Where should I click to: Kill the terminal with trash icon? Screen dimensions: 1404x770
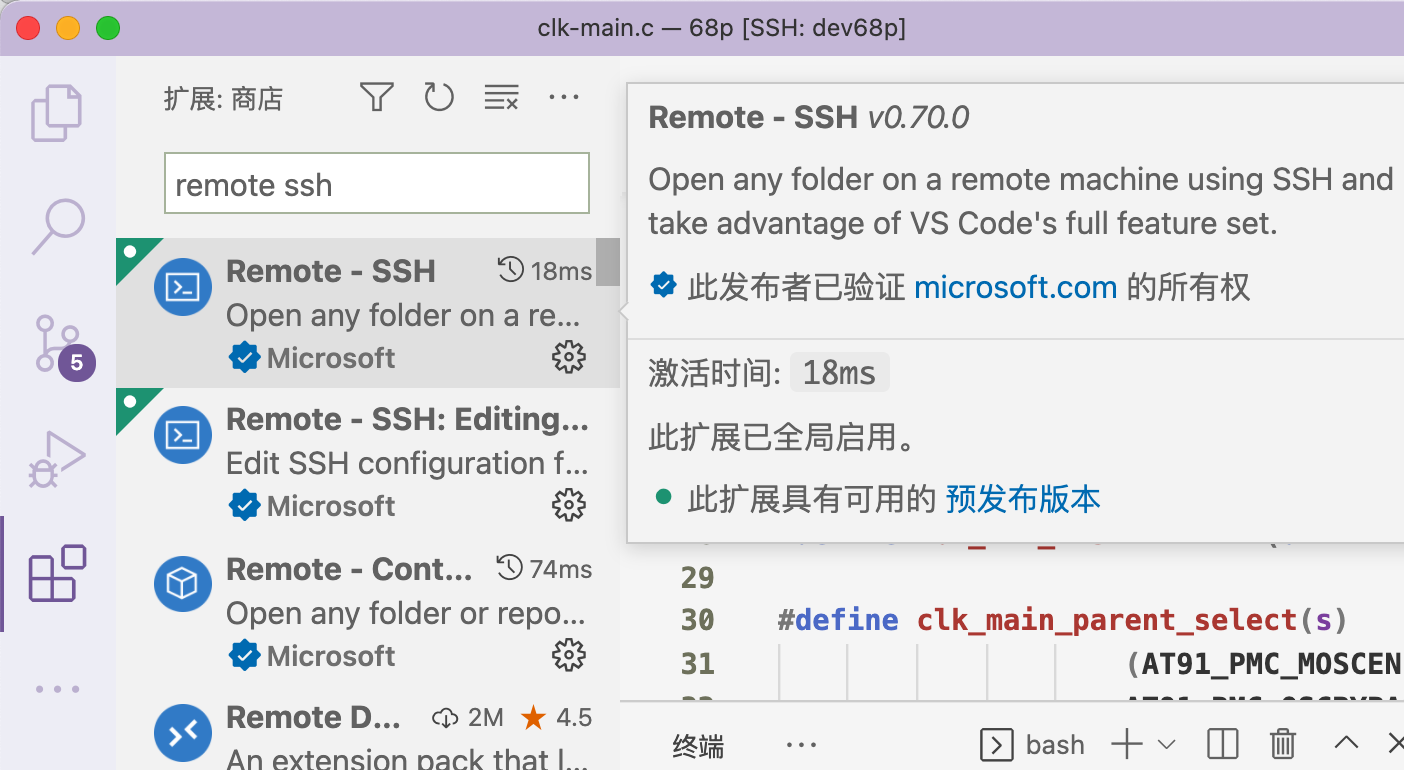(x=1283, y=744)
